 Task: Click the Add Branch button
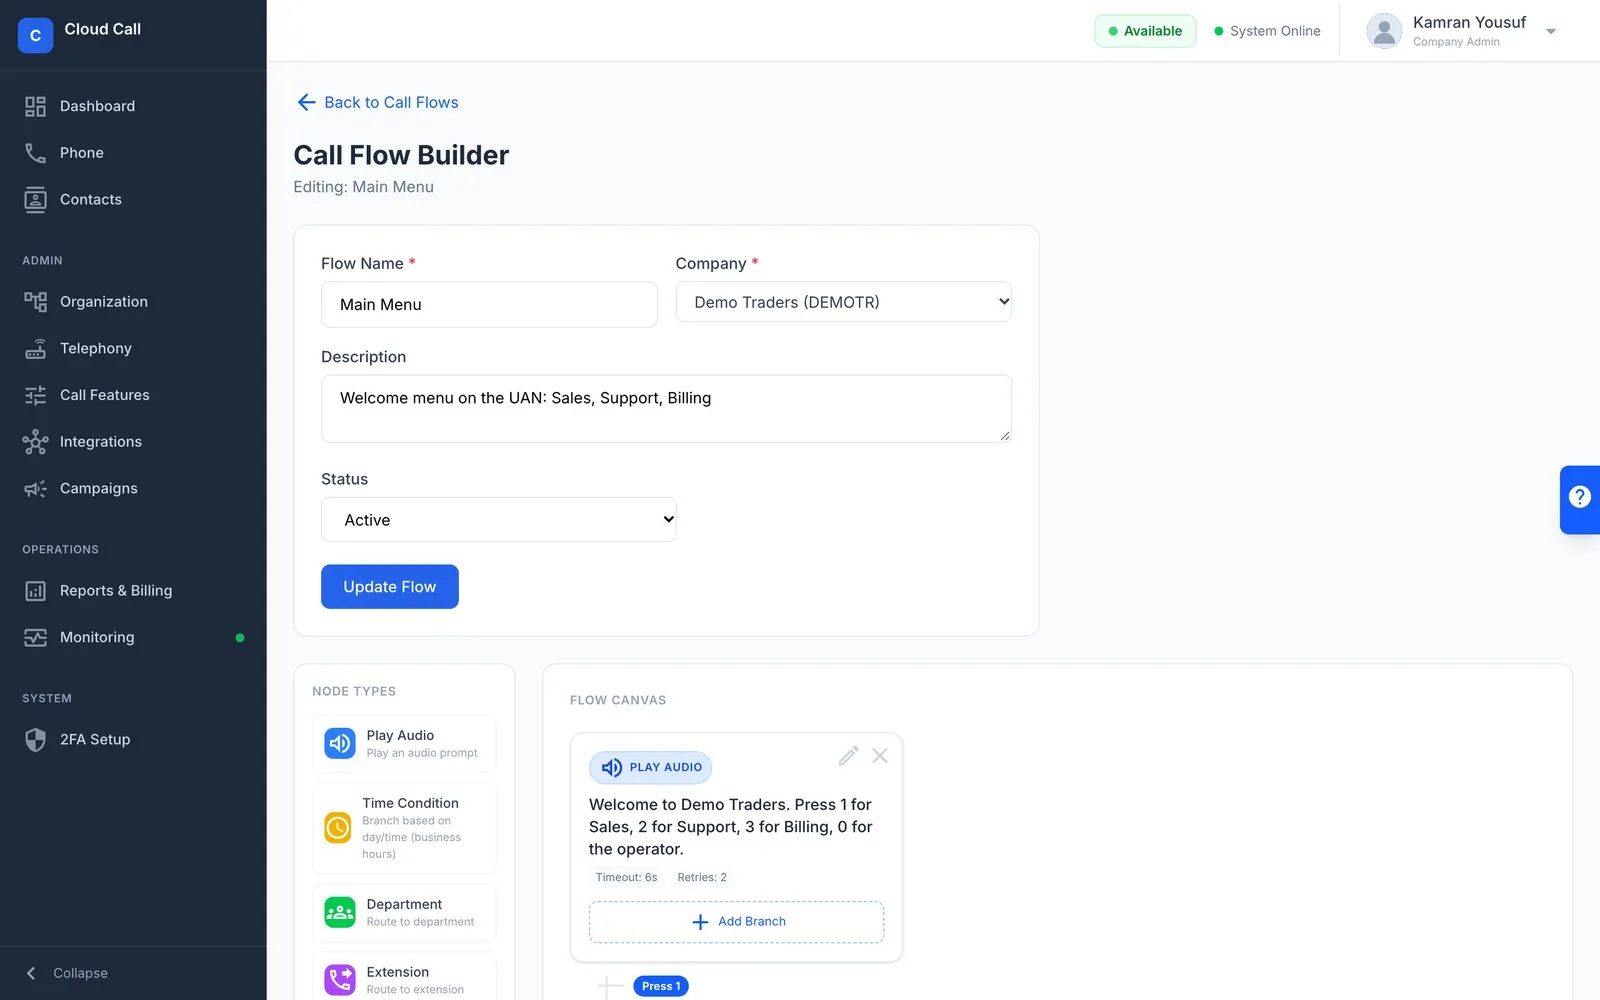(736, 922)
